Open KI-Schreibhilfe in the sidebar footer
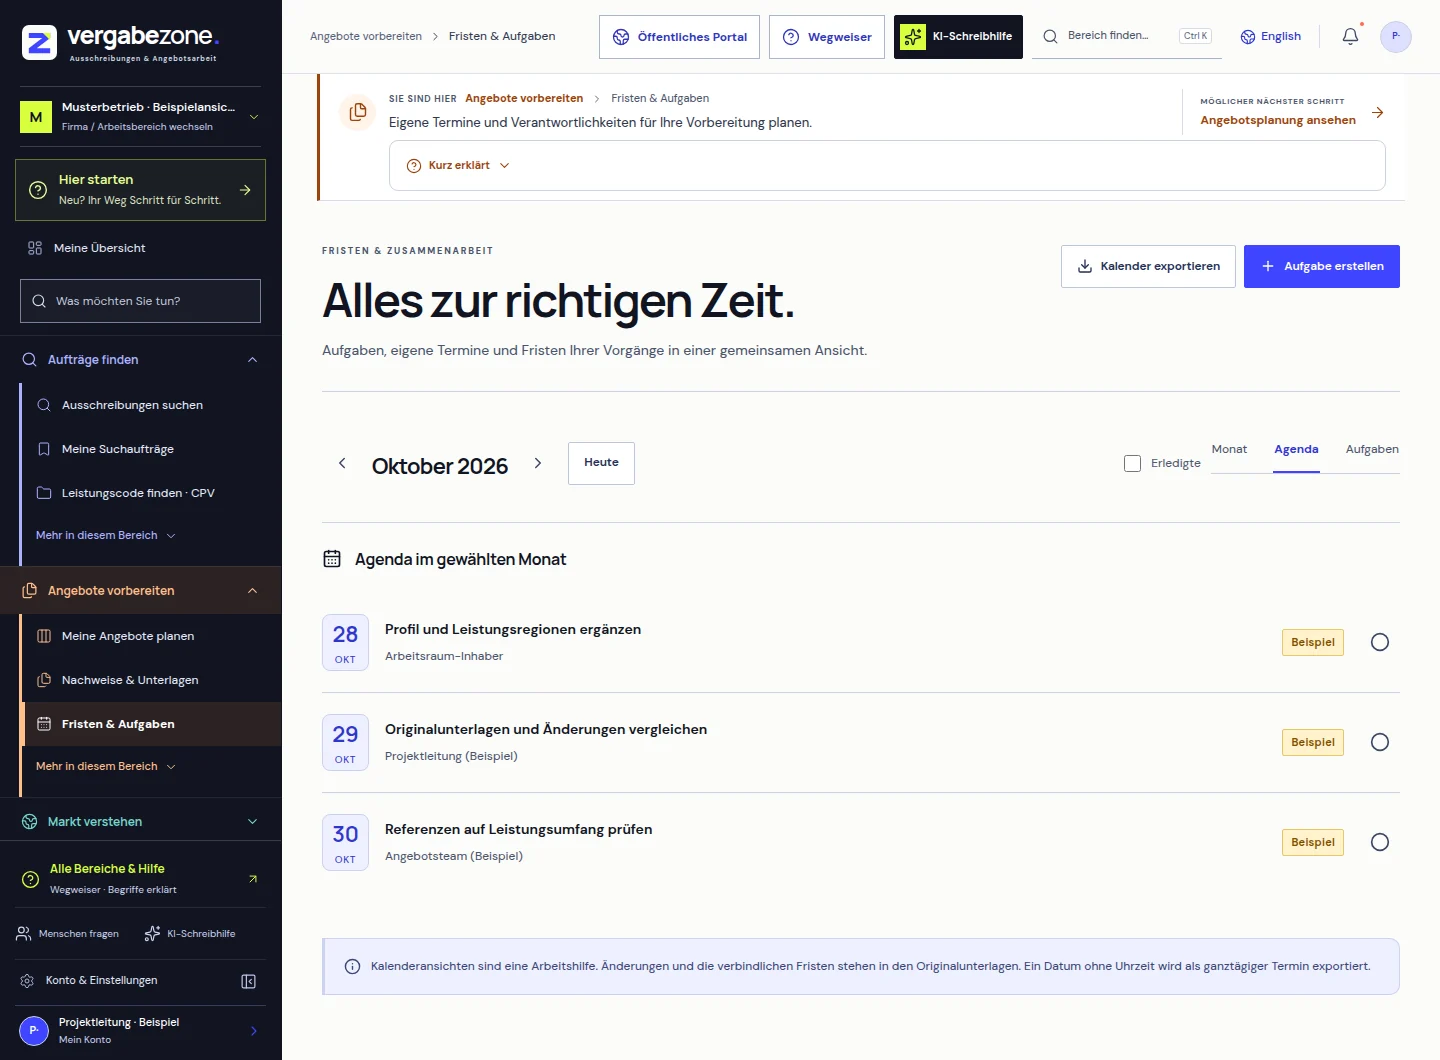The height and width of the screenshot is (1060, 1440). click(190, 934)
